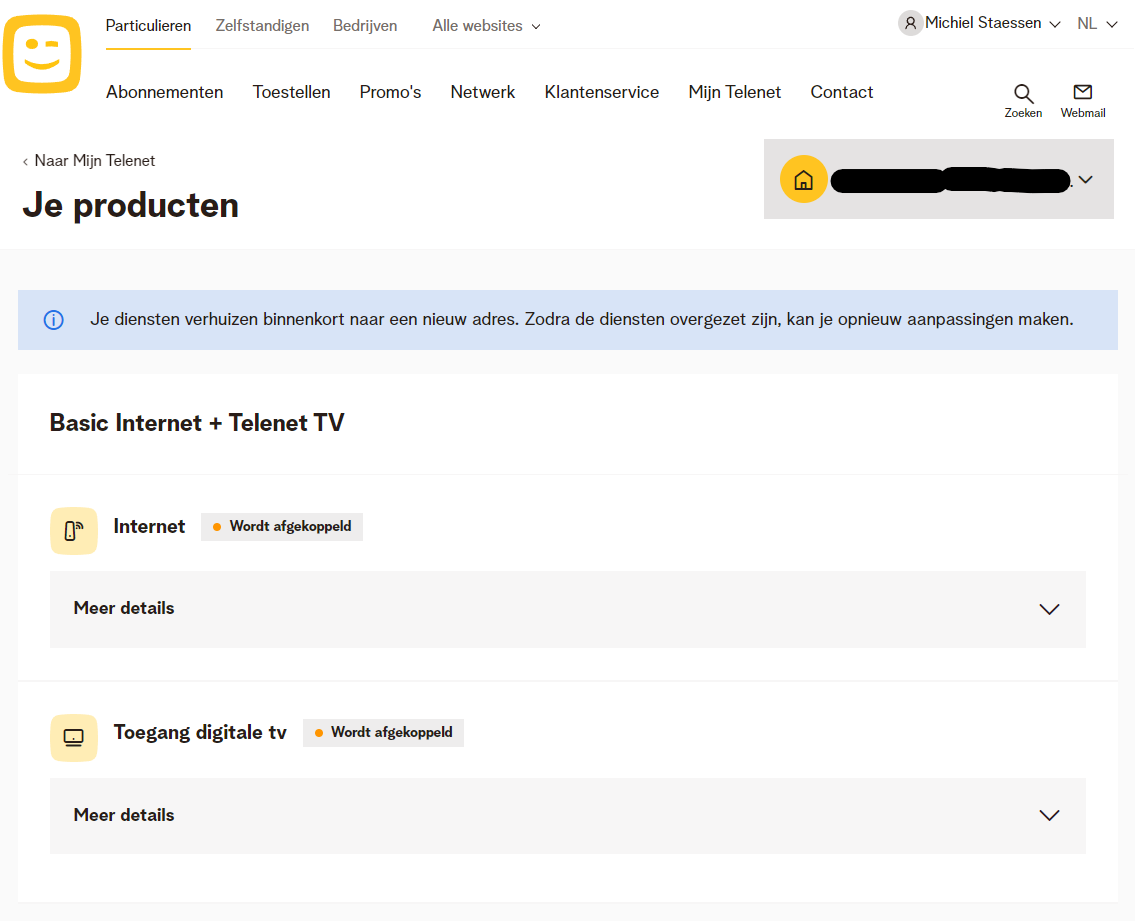Open Webmail envelope icon

pyautogui.click(x=1082, y=92)
